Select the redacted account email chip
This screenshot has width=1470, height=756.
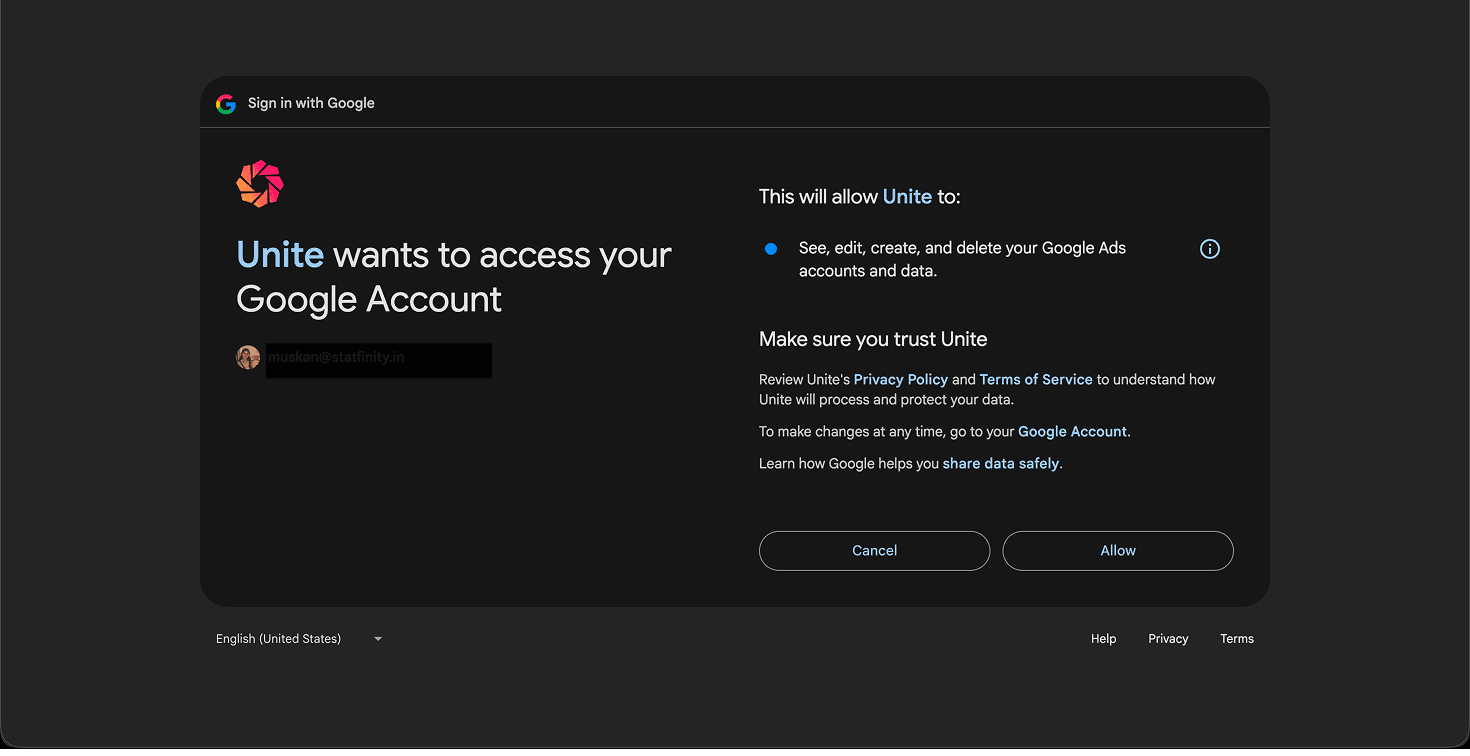click(364, 358)
